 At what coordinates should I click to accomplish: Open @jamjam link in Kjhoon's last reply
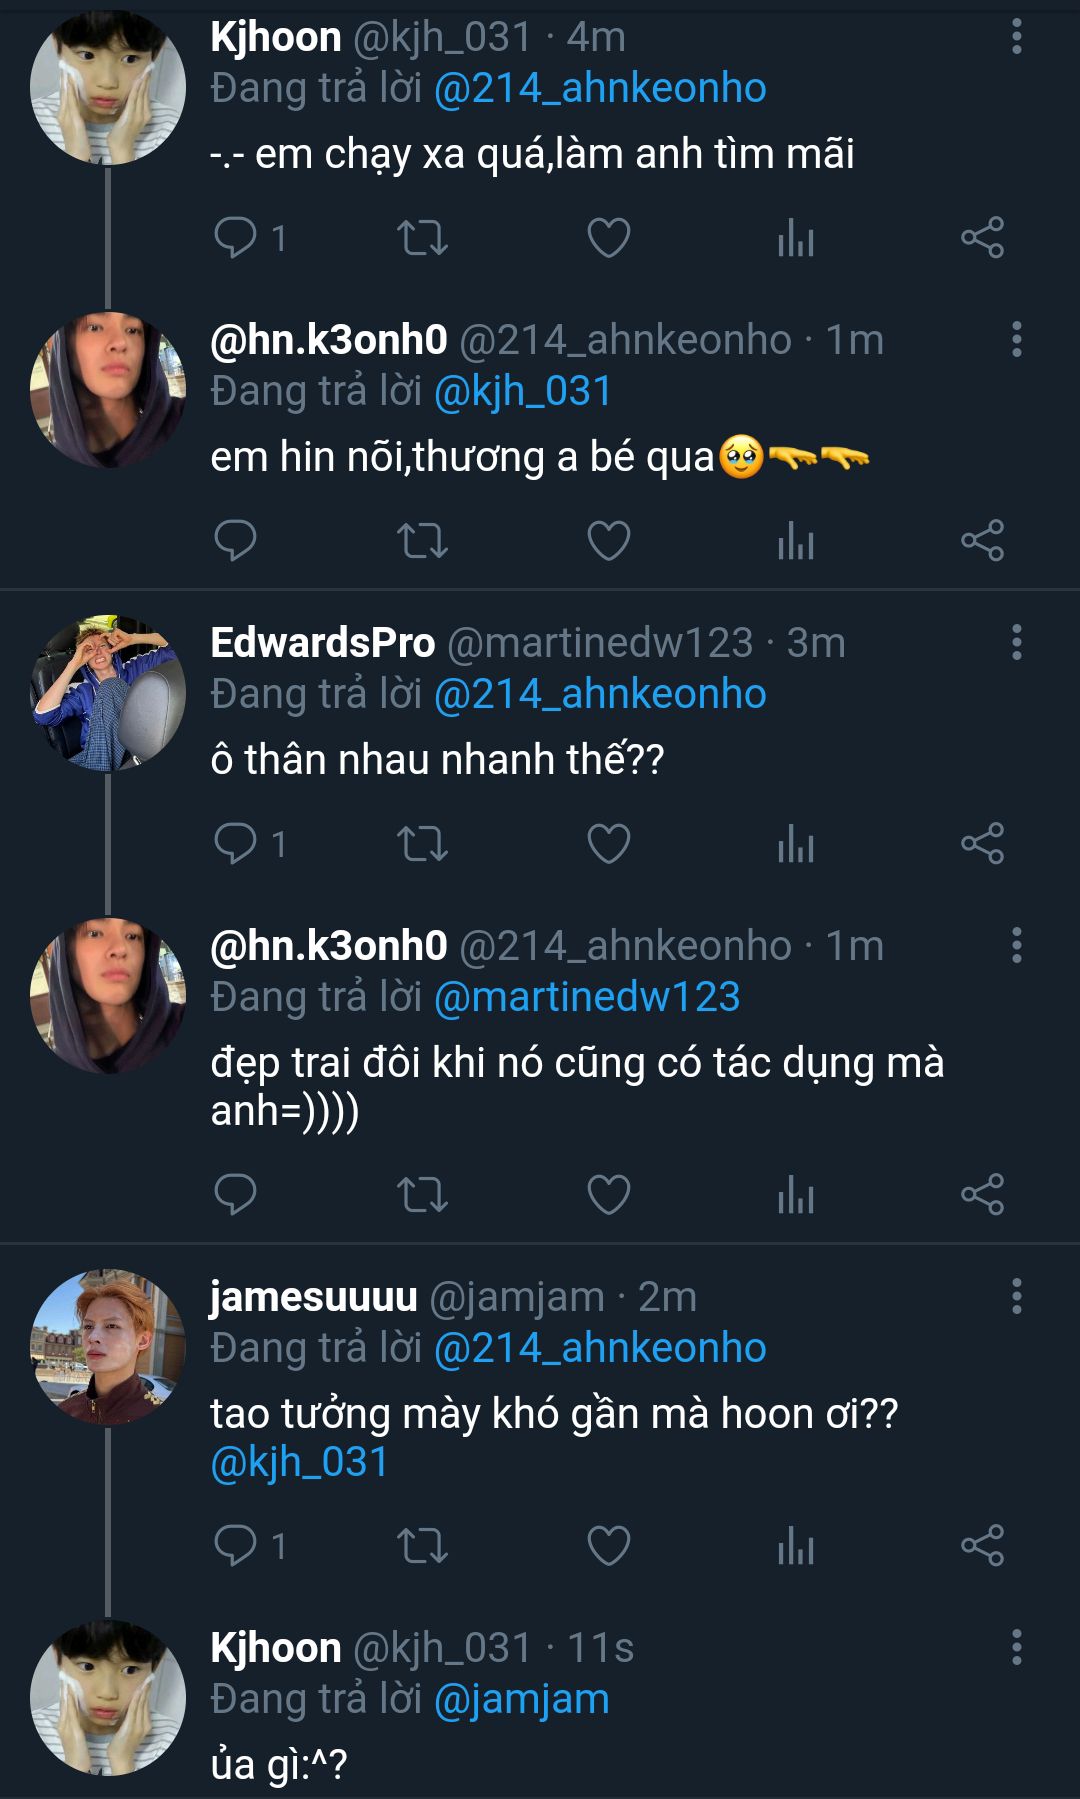pyautogui.click(x=521, y=1699)
